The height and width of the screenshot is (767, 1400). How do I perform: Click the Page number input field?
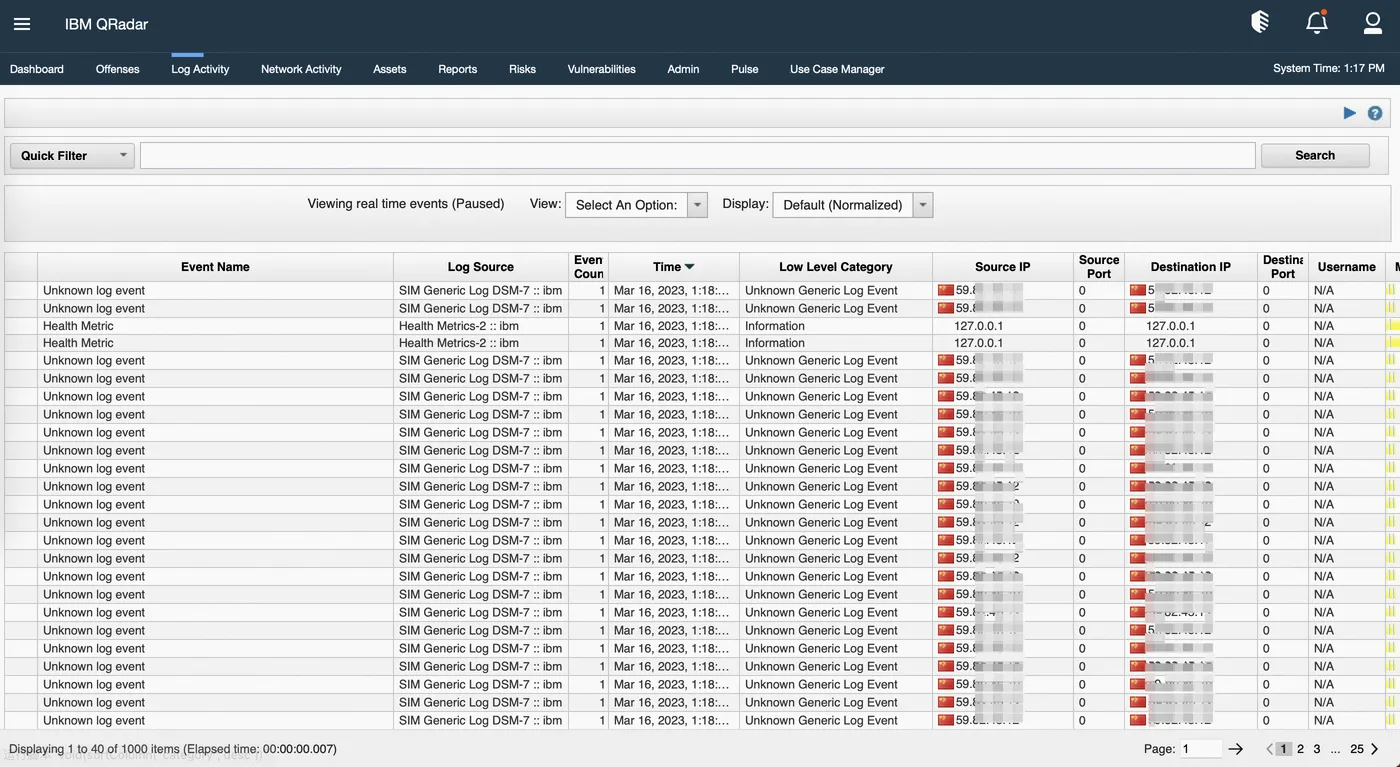coord(1201,749)
